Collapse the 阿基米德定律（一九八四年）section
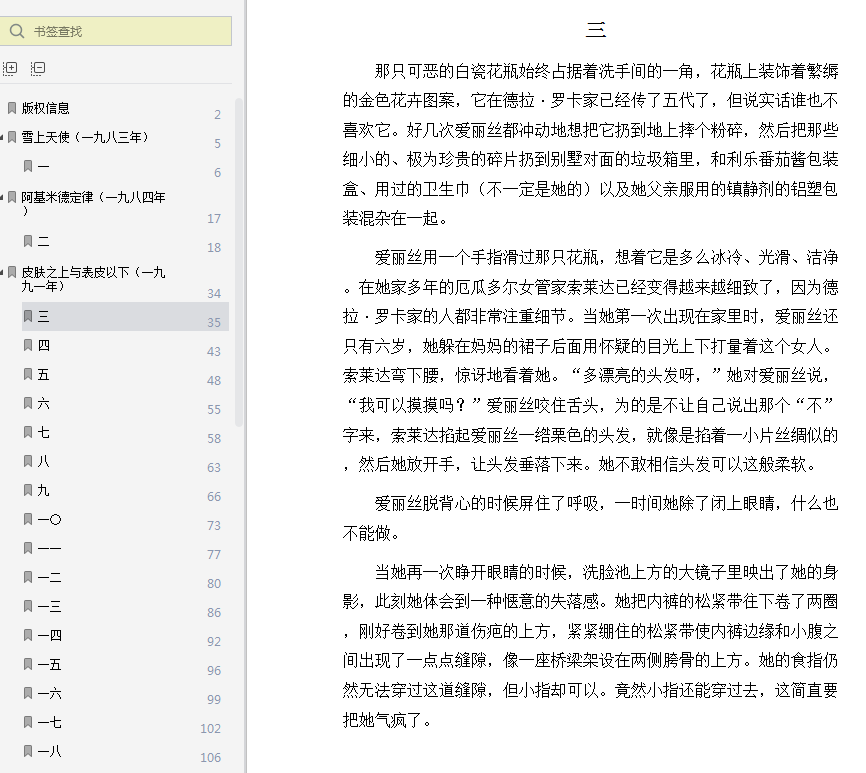This screenshot has height=773, width=866. (2, 197)
